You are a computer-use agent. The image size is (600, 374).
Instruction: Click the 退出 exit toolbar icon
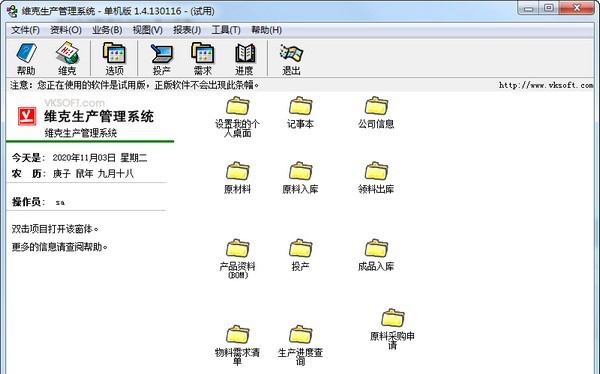tap(291, 59)
